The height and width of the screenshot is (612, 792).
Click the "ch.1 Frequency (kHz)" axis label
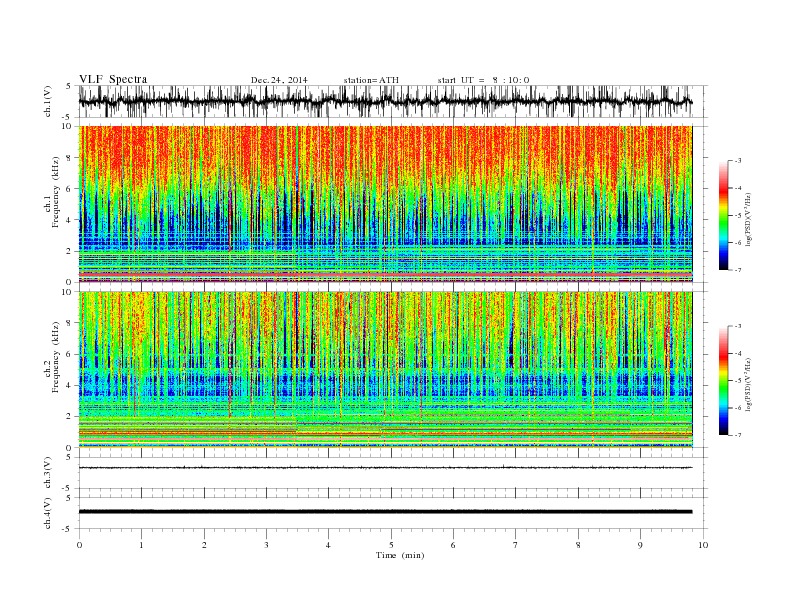(52, 192)
